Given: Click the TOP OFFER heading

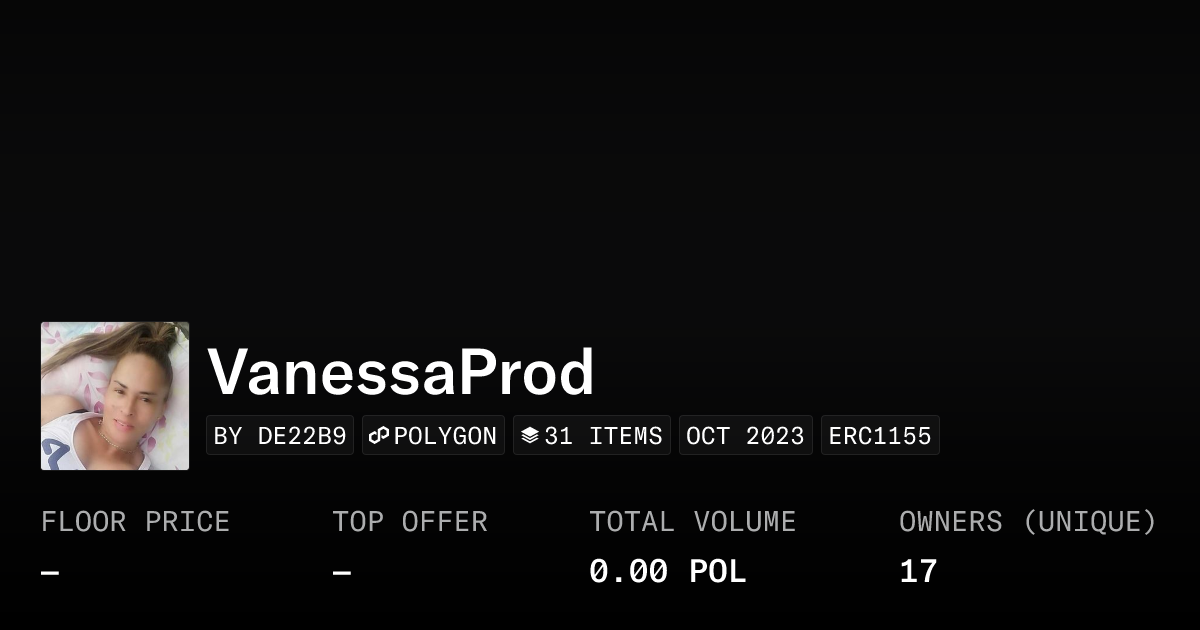Looking at the screenshot, I should click(x=410, y=522).
